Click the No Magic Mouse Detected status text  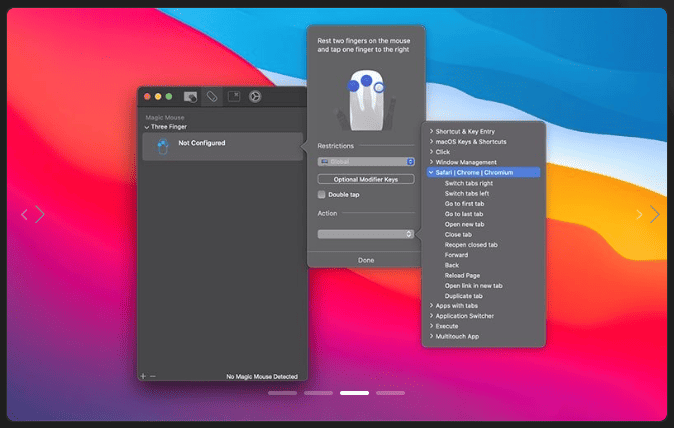(262, 376)
